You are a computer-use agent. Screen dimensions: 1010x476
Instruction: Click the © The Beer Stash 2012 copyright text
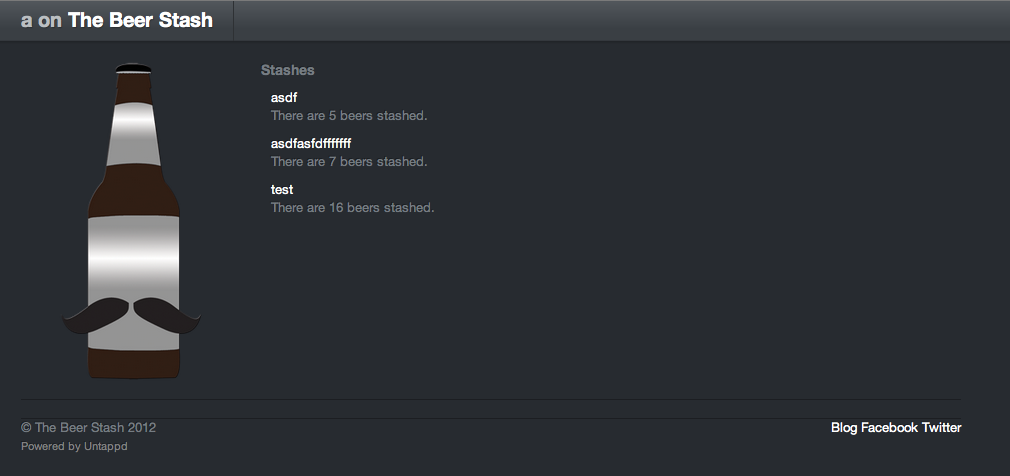[88, 428]
